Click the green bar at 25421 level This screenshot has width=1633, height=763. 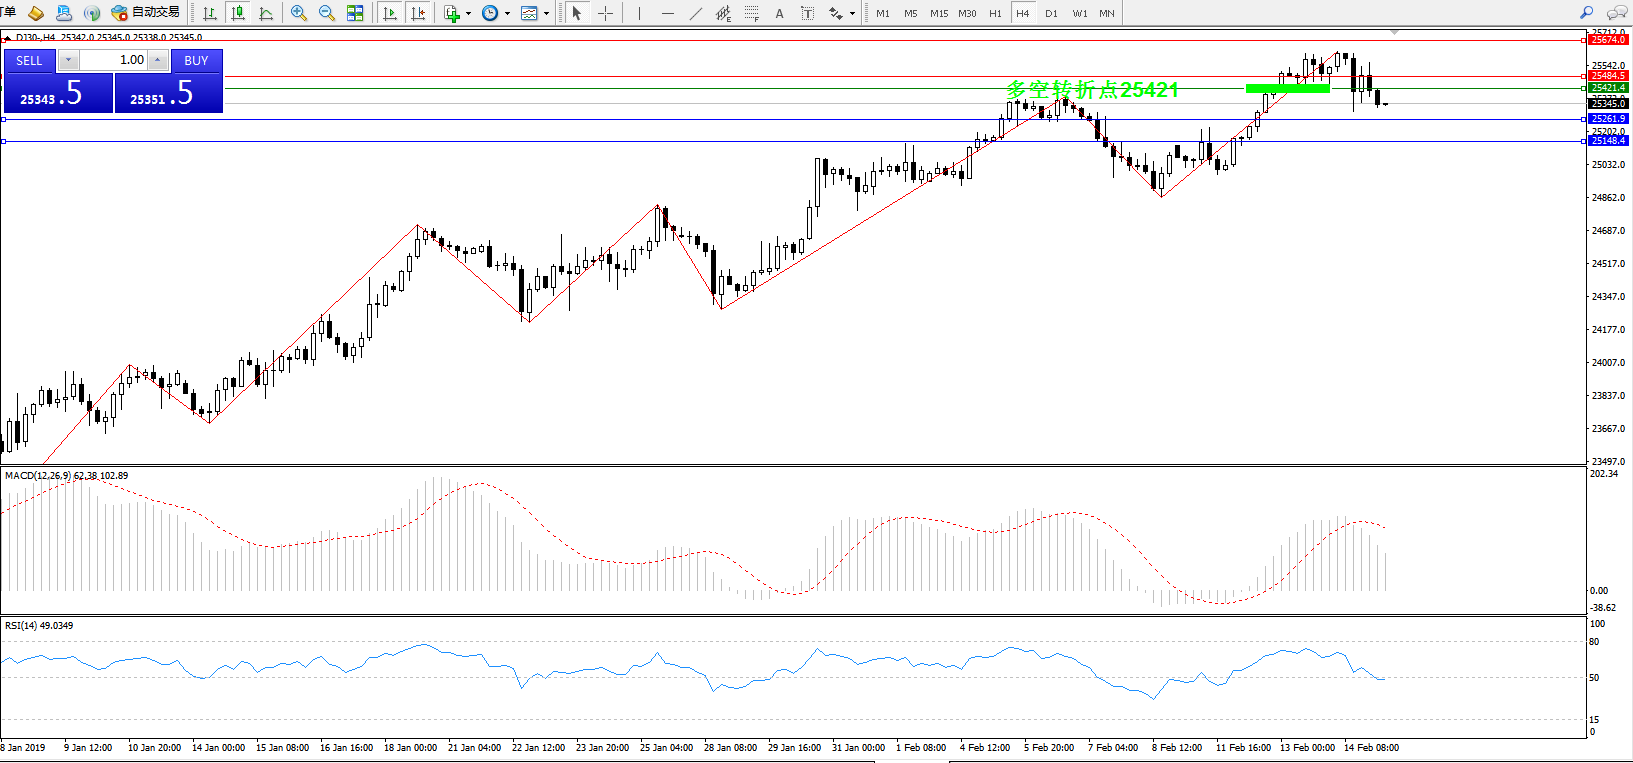[x=1287, y=88]
